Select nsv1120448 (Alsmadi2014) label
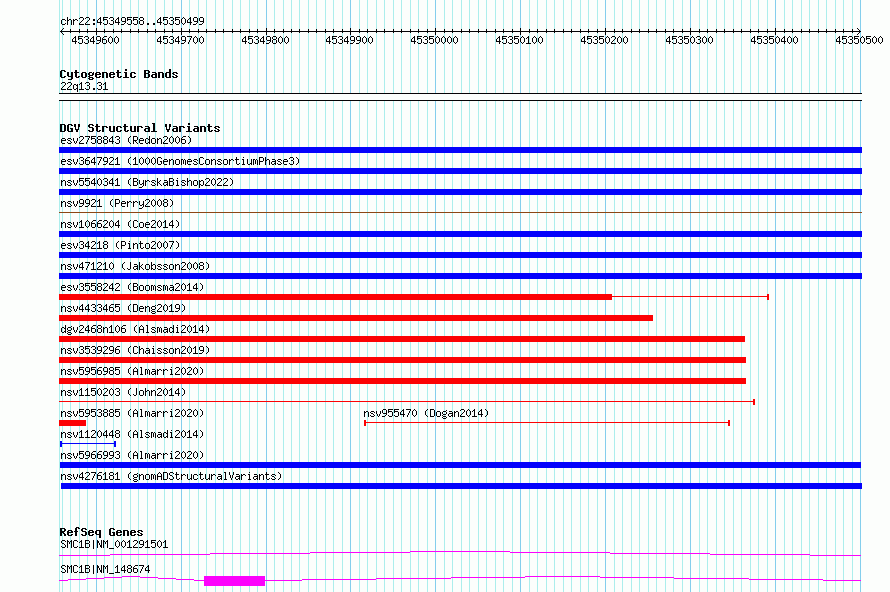Screen dimensions: 890x592 132,434
